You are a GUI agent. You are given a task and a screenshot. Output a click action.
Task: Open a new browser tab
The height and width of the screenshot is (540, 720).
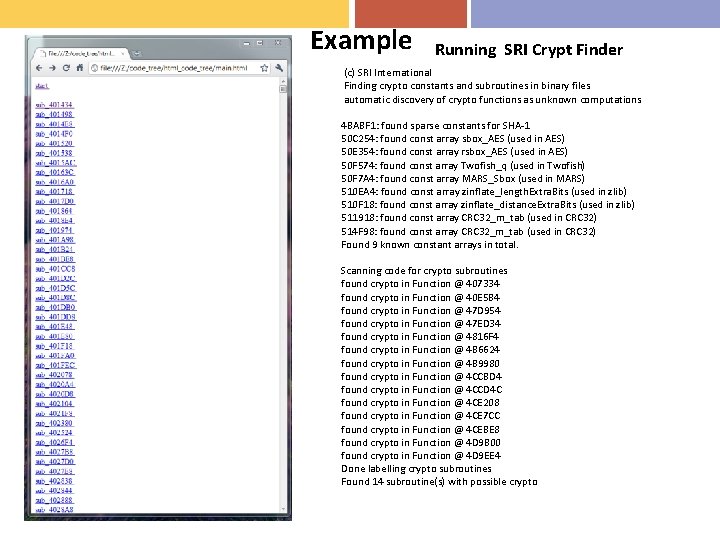[136, 54]
